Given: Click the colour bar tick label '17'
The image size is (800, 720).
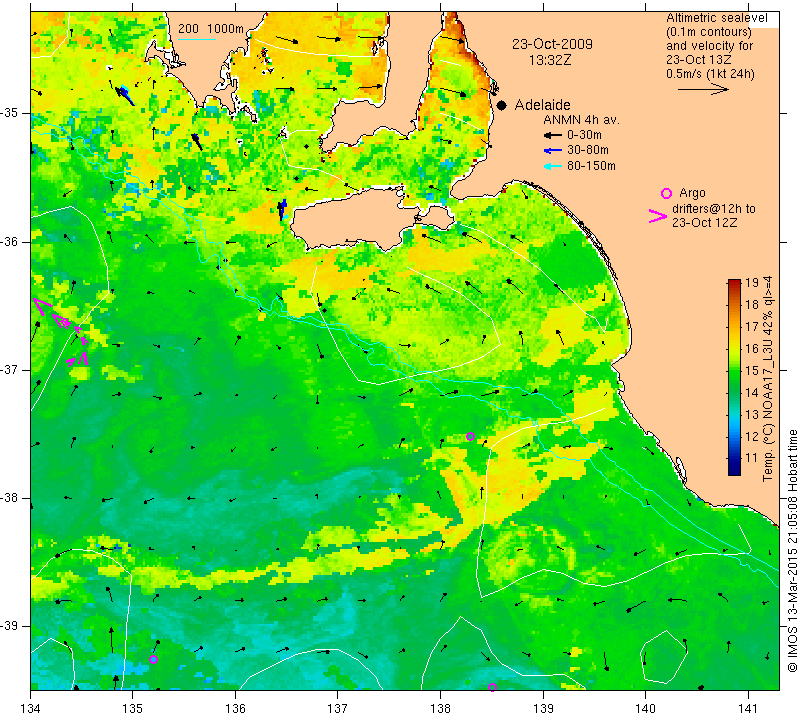Looking at the screenshot, I should [x=752, y=327].
